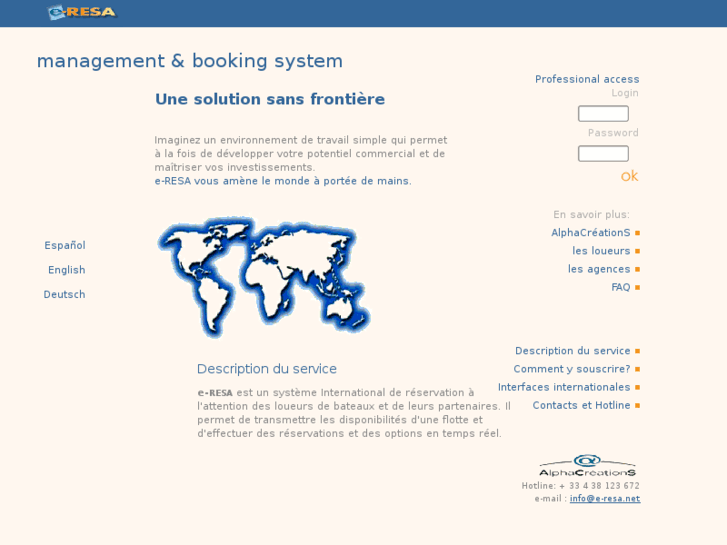Click the e-RESA logo in header
The width and height of the screenshot is (727, 545).
82,12
